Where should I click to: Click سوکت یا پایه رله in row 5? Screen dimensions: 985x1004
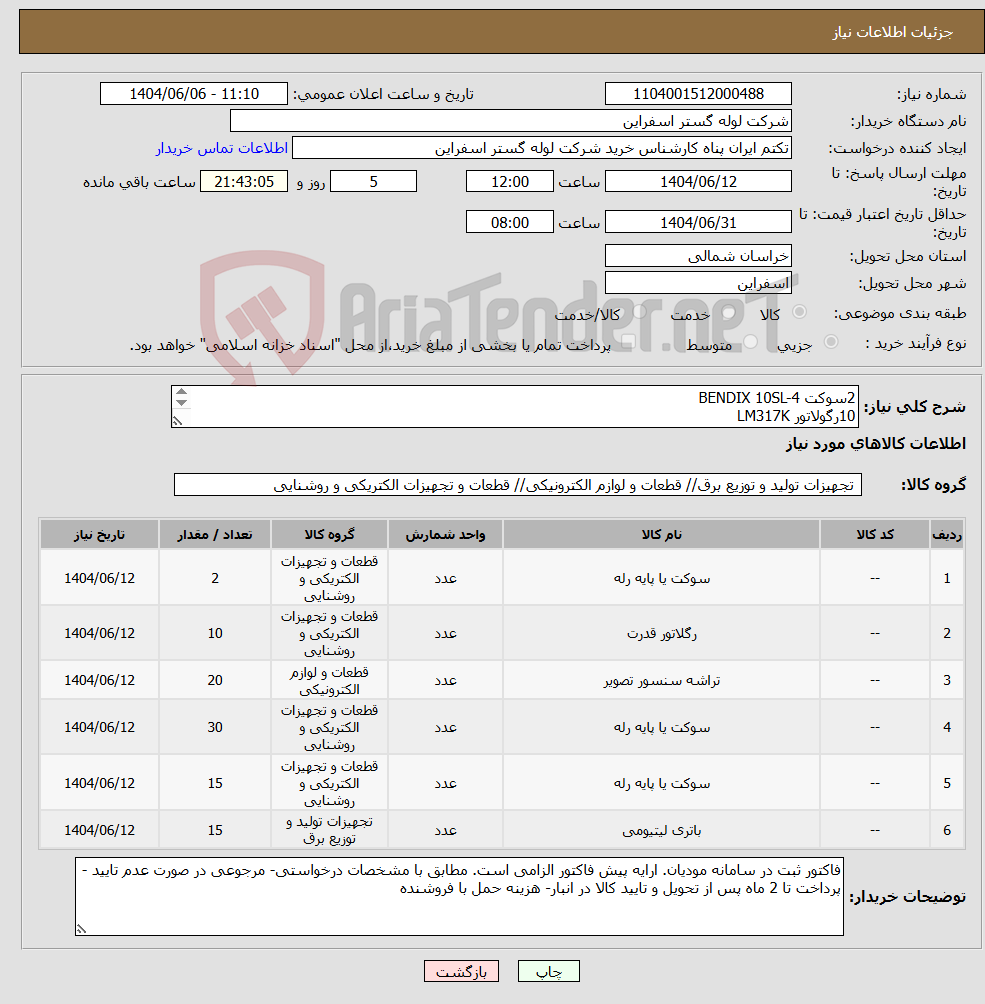662,783
